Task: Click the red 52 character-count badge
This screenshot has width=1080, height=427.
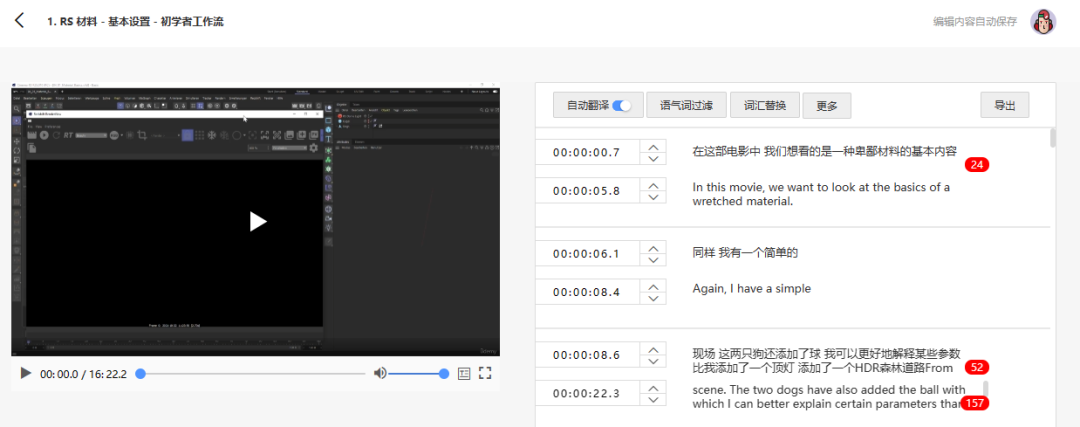Action: [977, 367]
